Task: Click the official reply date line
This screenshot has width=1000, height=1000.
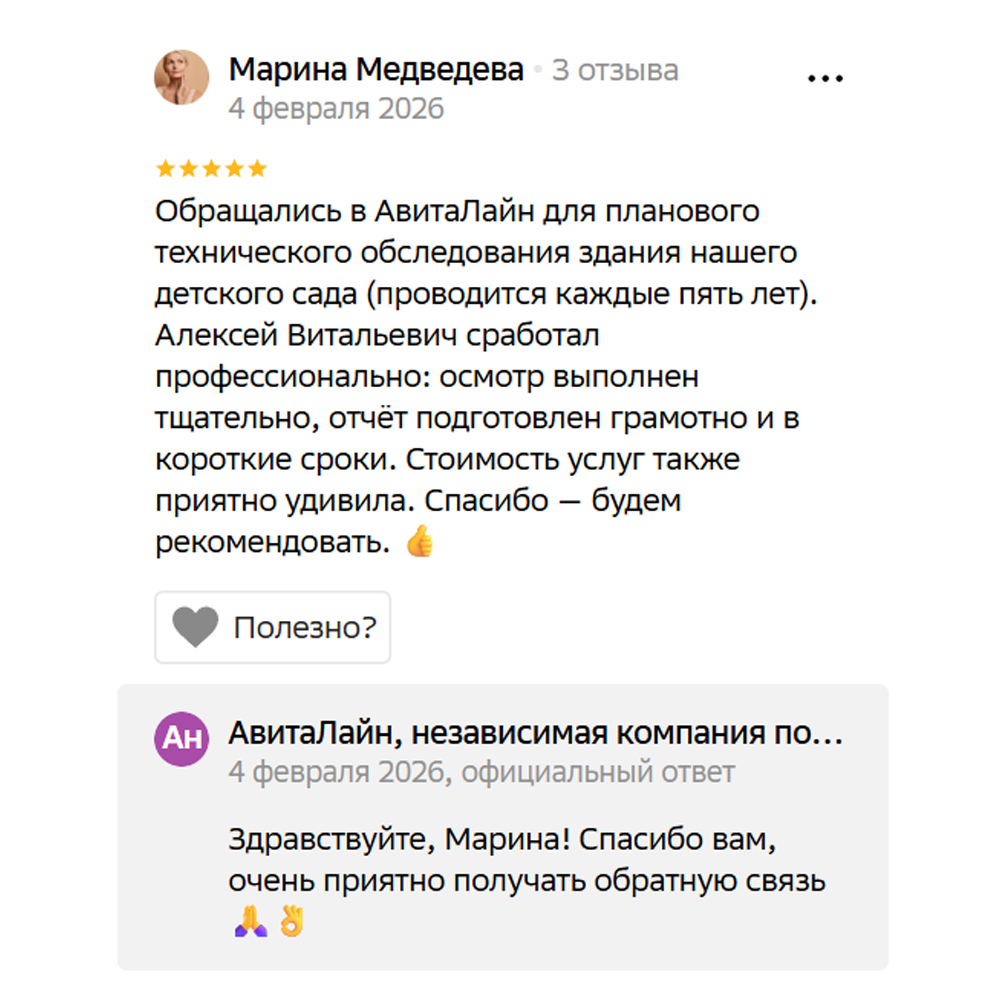Action: [x=481, y=772]
